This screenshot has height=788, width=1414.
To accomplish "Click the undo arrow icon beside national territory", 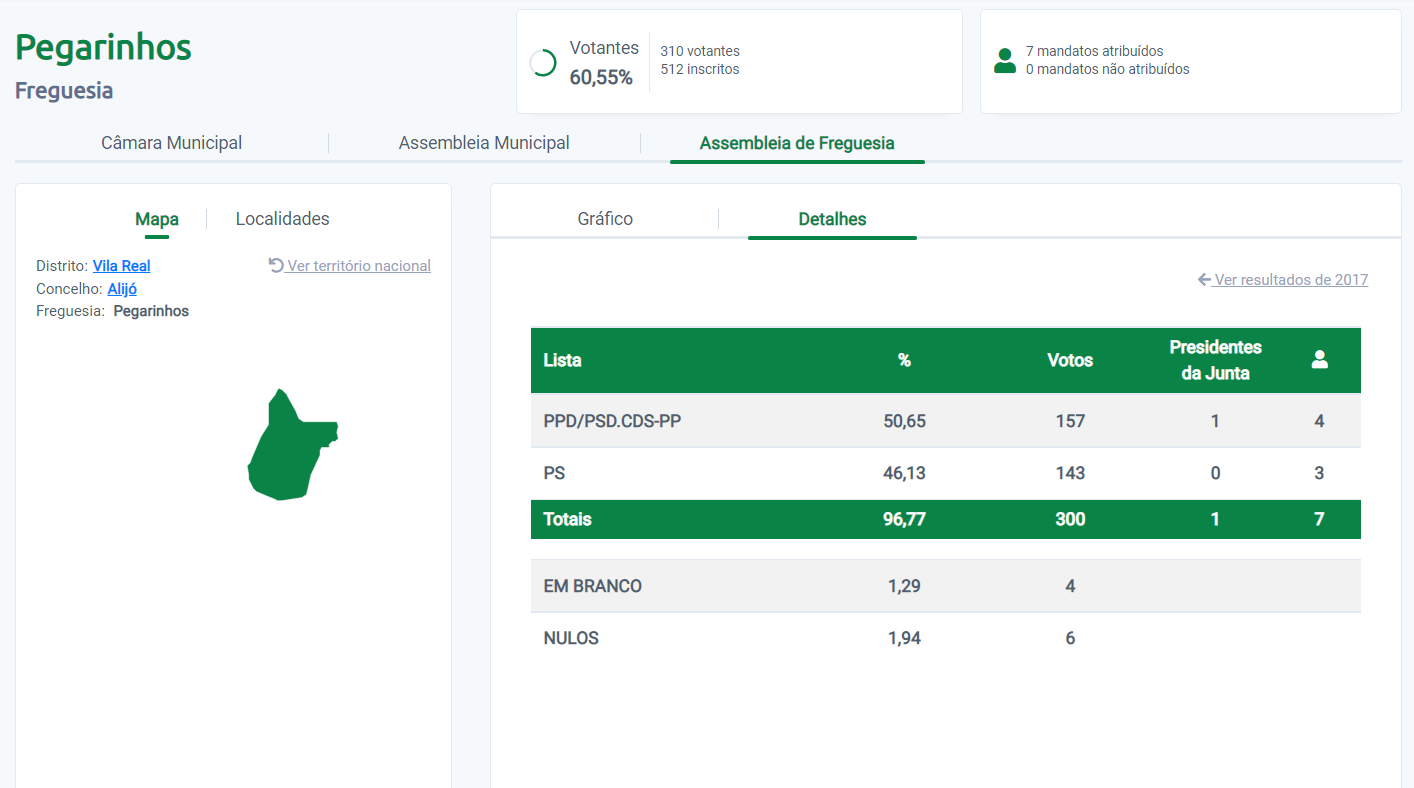I will (276, 265).
